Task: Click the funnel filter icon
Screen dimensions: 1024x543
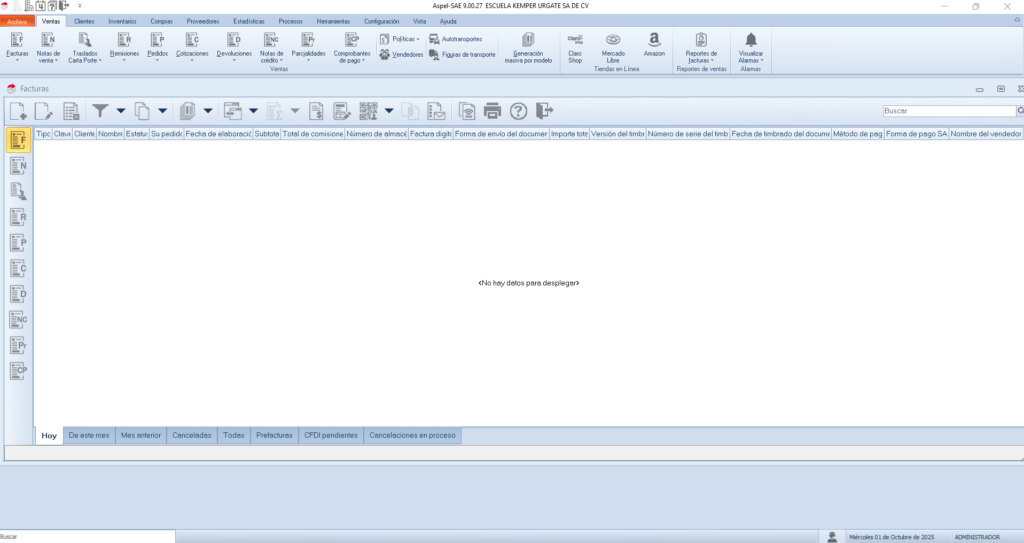Action: coord(100,111)
